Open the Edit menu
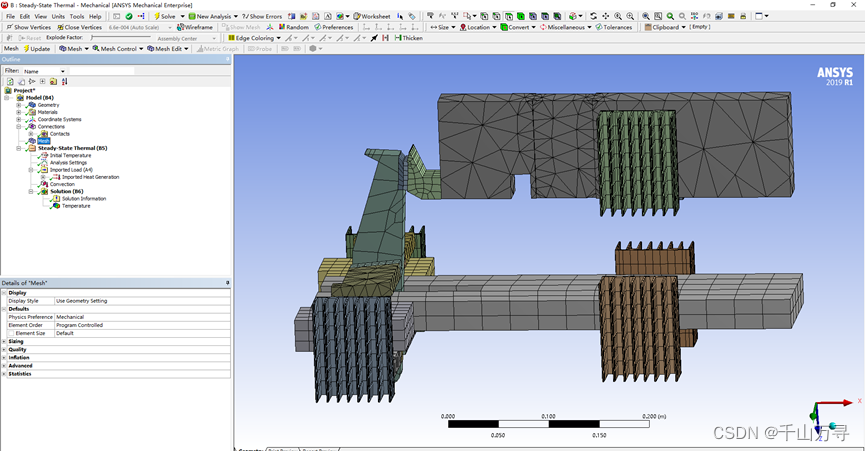The width and height of the screenshot is (865, 451). tap(25, 16)
